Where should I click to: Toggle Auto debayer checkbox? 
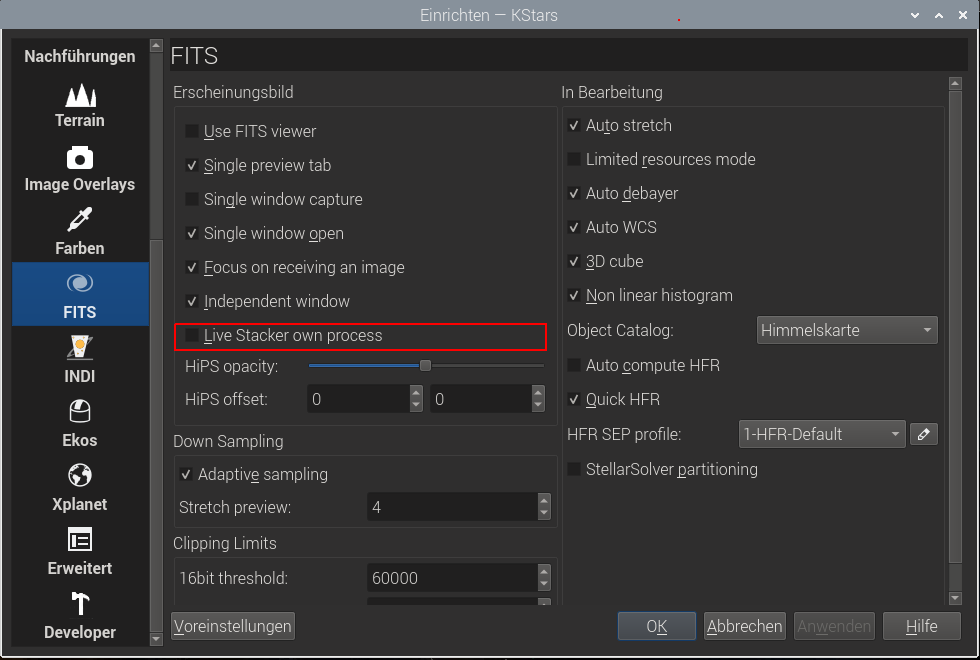point(574,194)
